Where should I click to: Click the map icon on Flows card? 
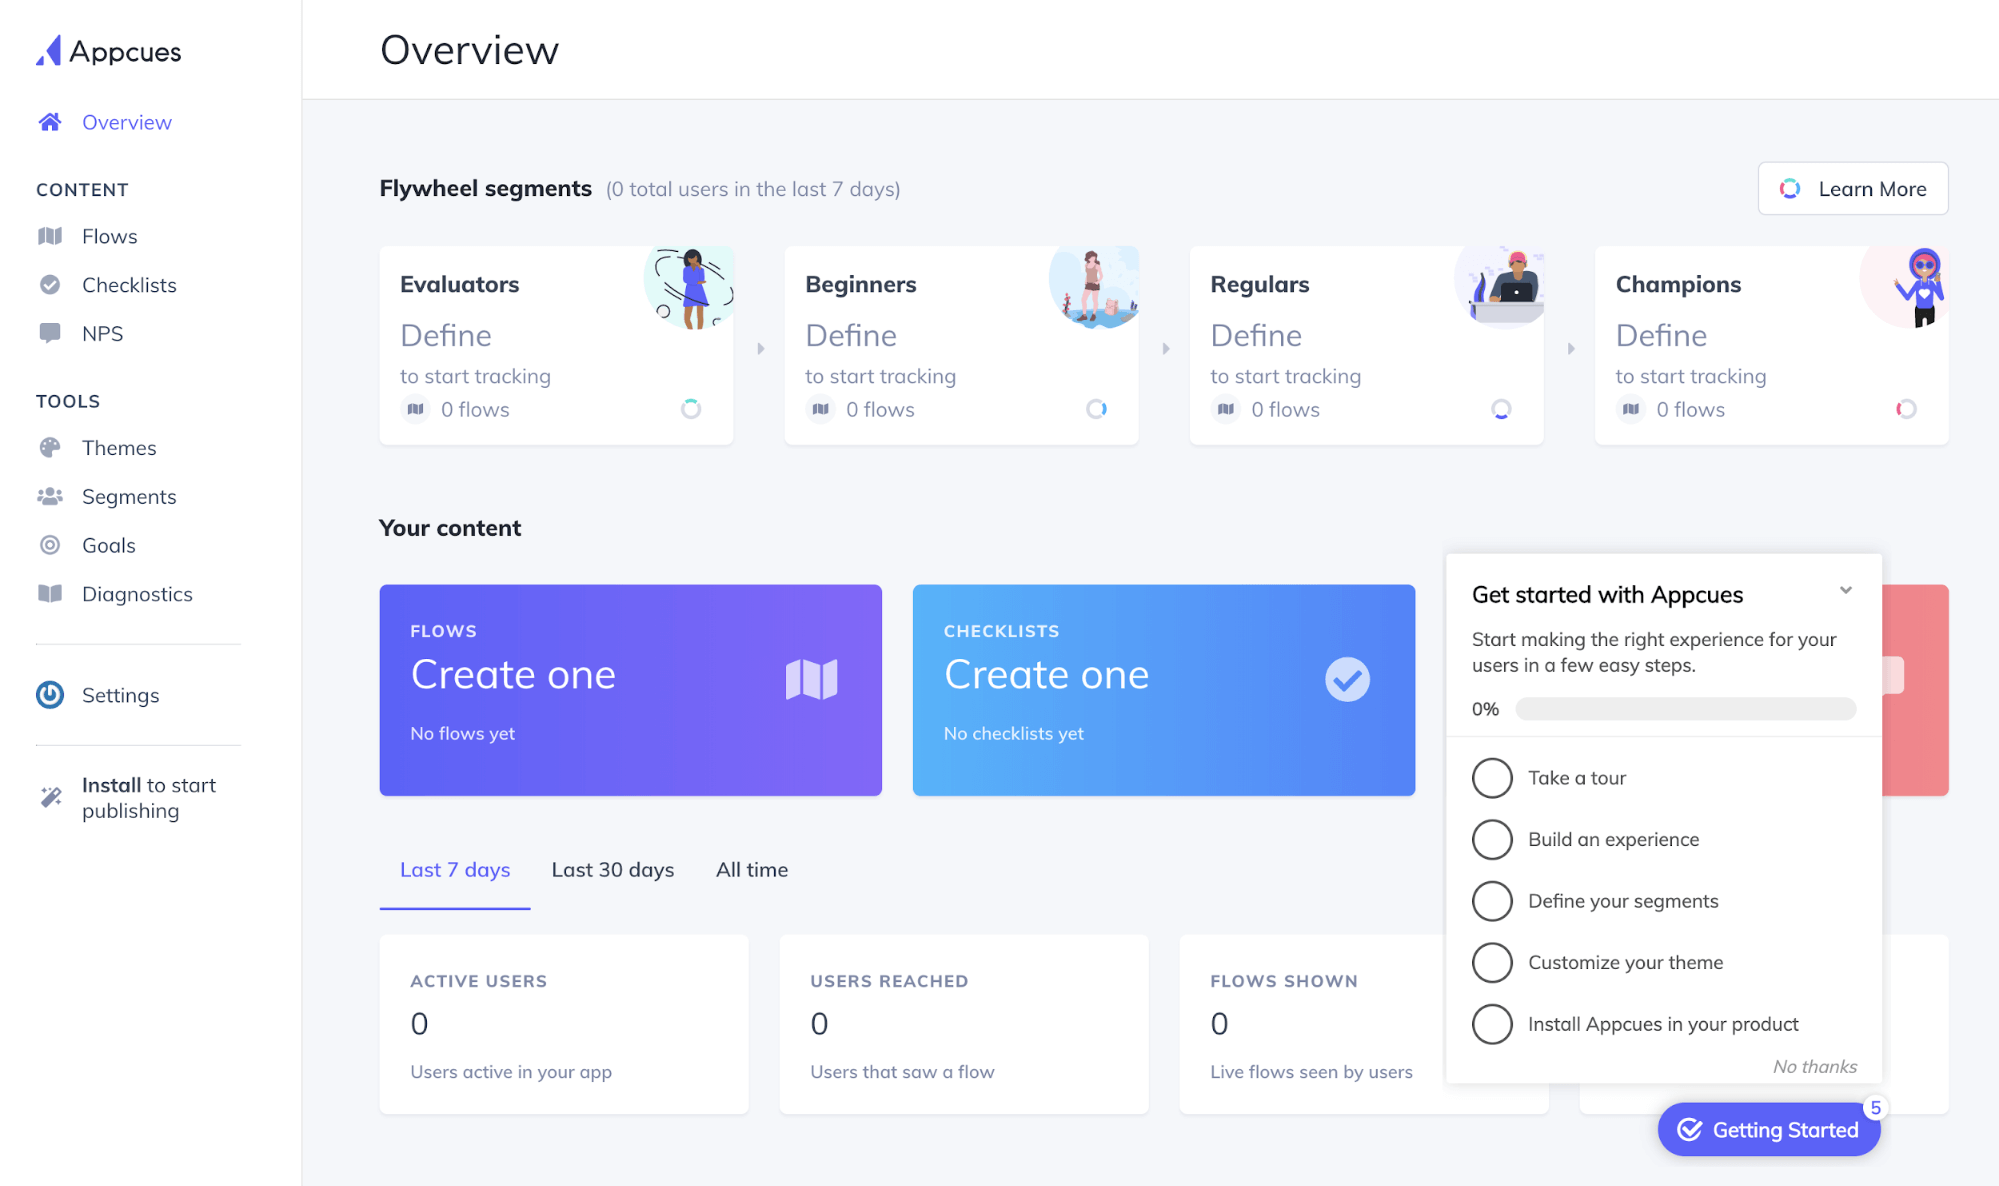(811, 680)
